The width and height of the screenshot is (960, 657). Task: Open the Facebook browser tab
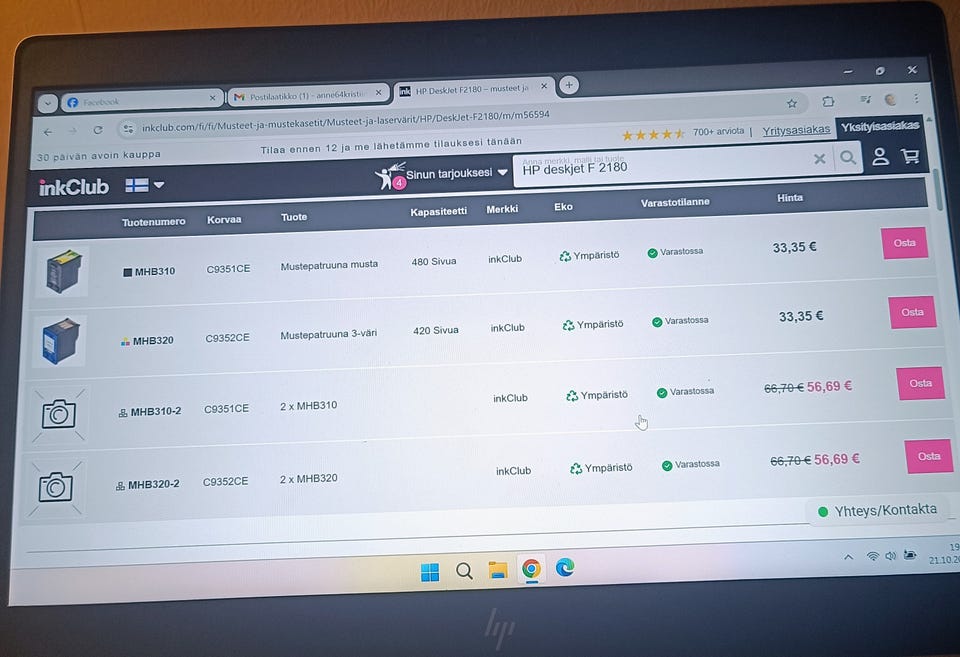click(x=141, y=100)
